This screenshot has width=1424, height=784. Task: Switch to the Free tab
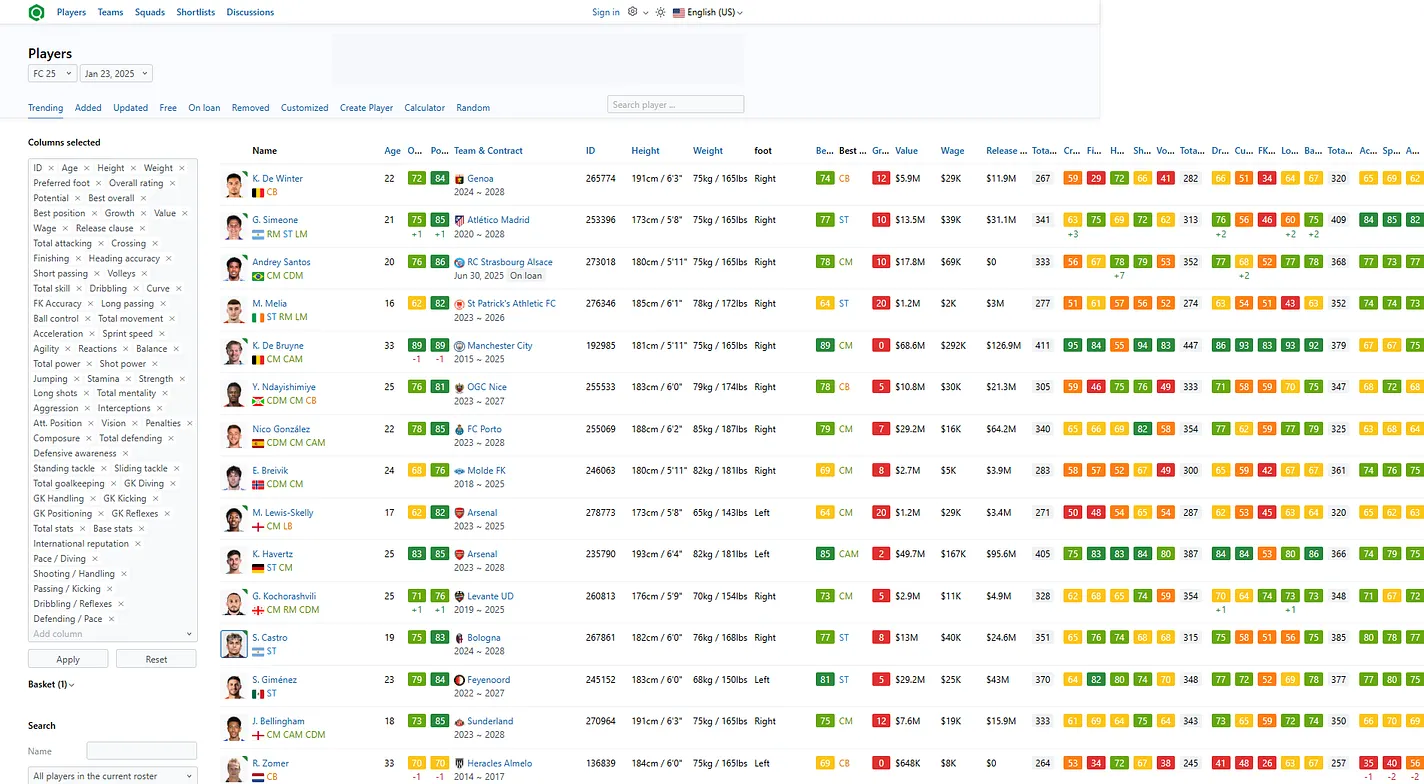[168, 108]
